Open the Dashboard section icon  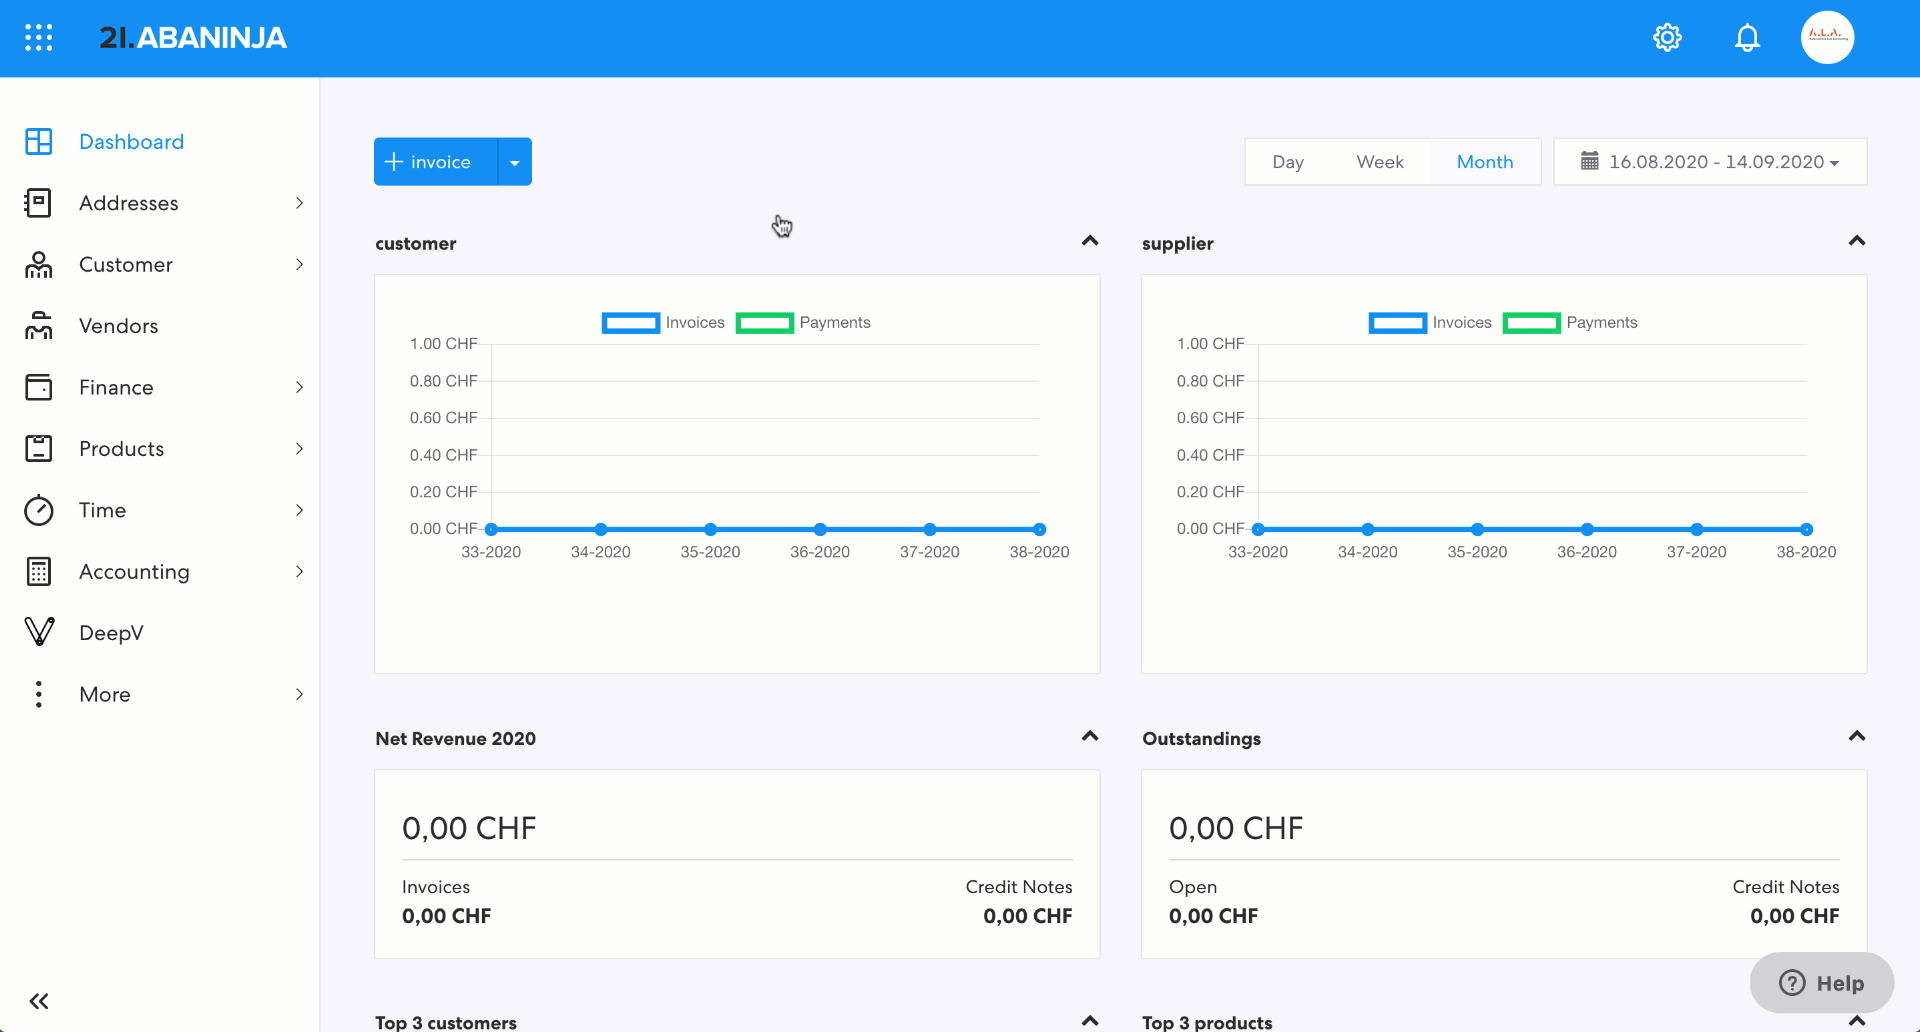pos(38,141)
